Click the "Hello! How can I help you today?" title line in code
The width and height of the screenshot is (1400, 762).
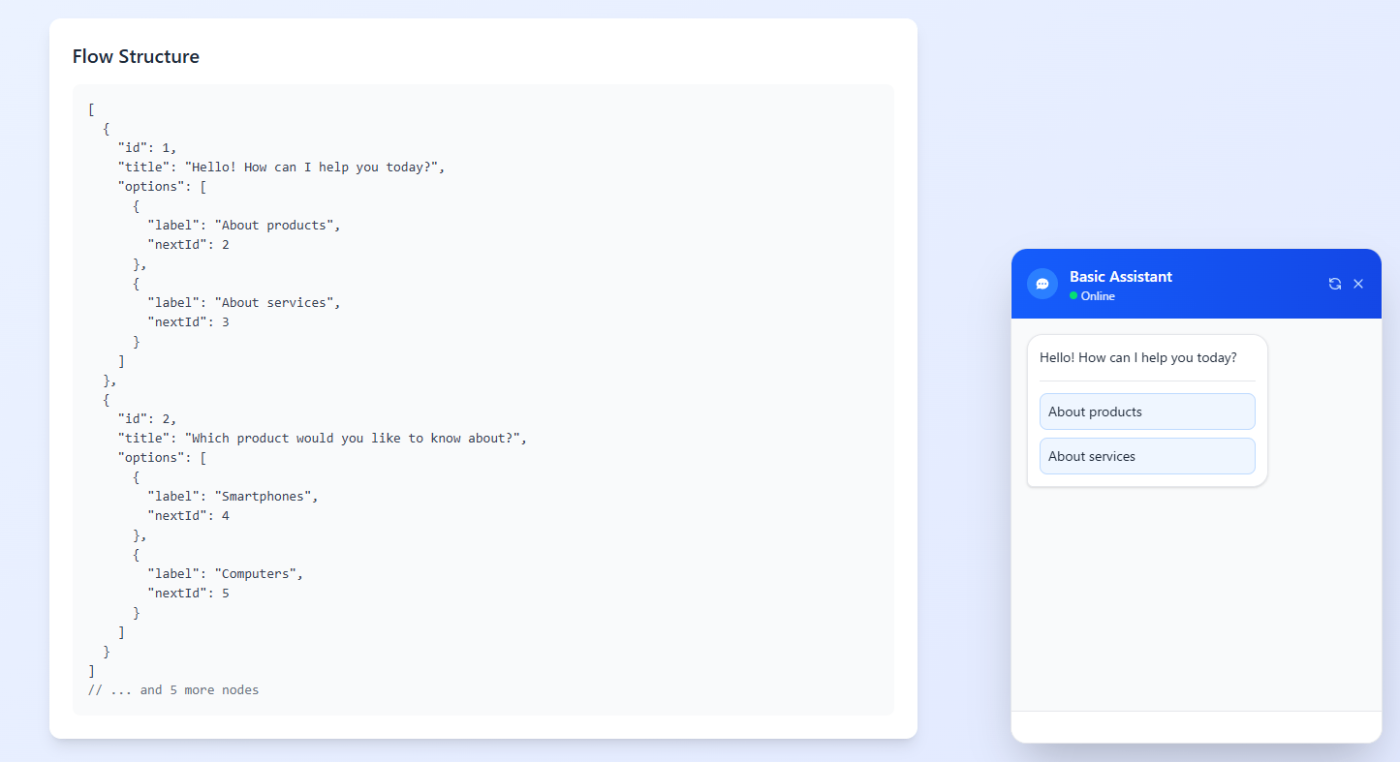point(281,167)
